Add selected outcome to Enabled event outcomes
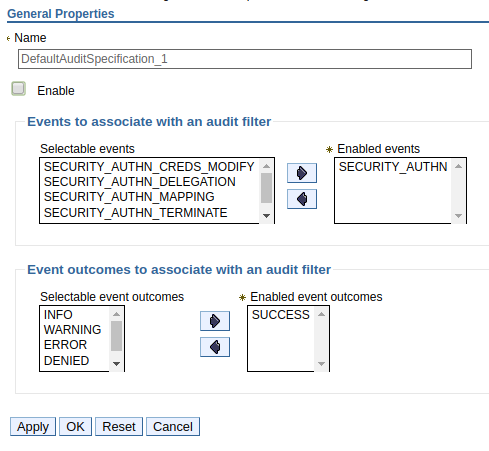Viewport: 489px width, 451px height. tap(215, 321)
